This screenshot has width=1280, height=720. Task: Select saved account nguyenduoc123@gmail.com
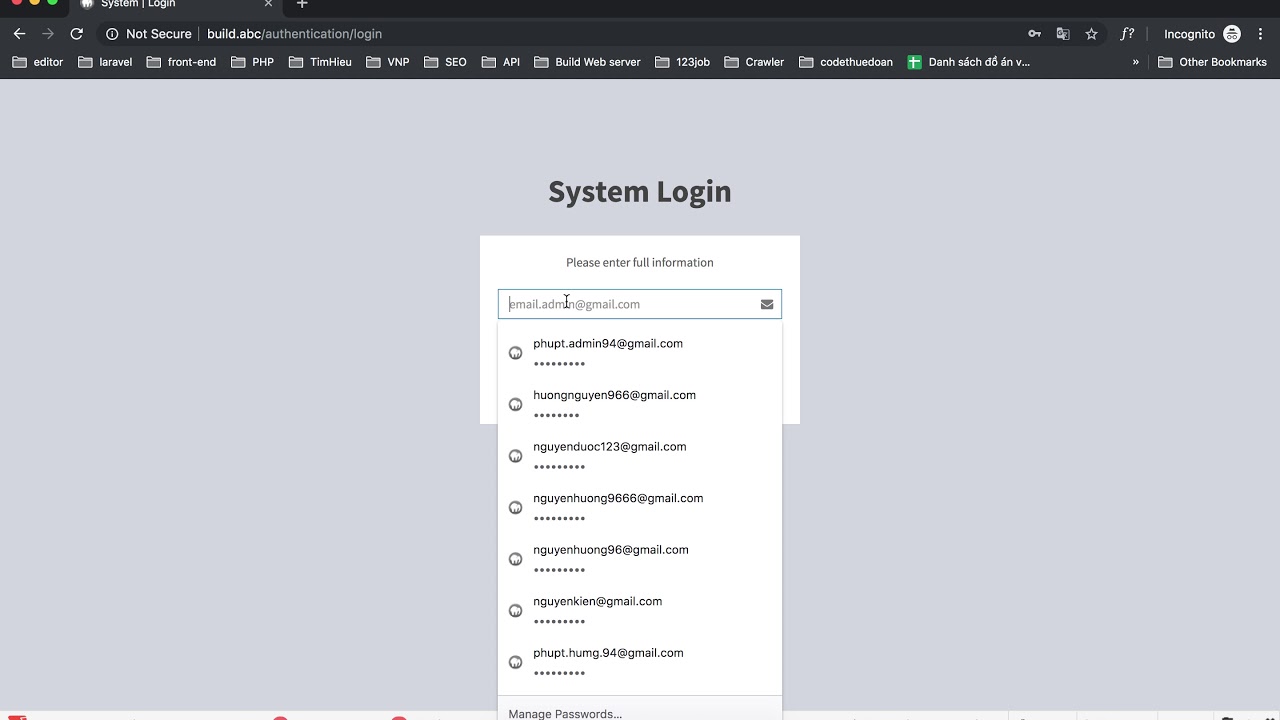point(640,456)
